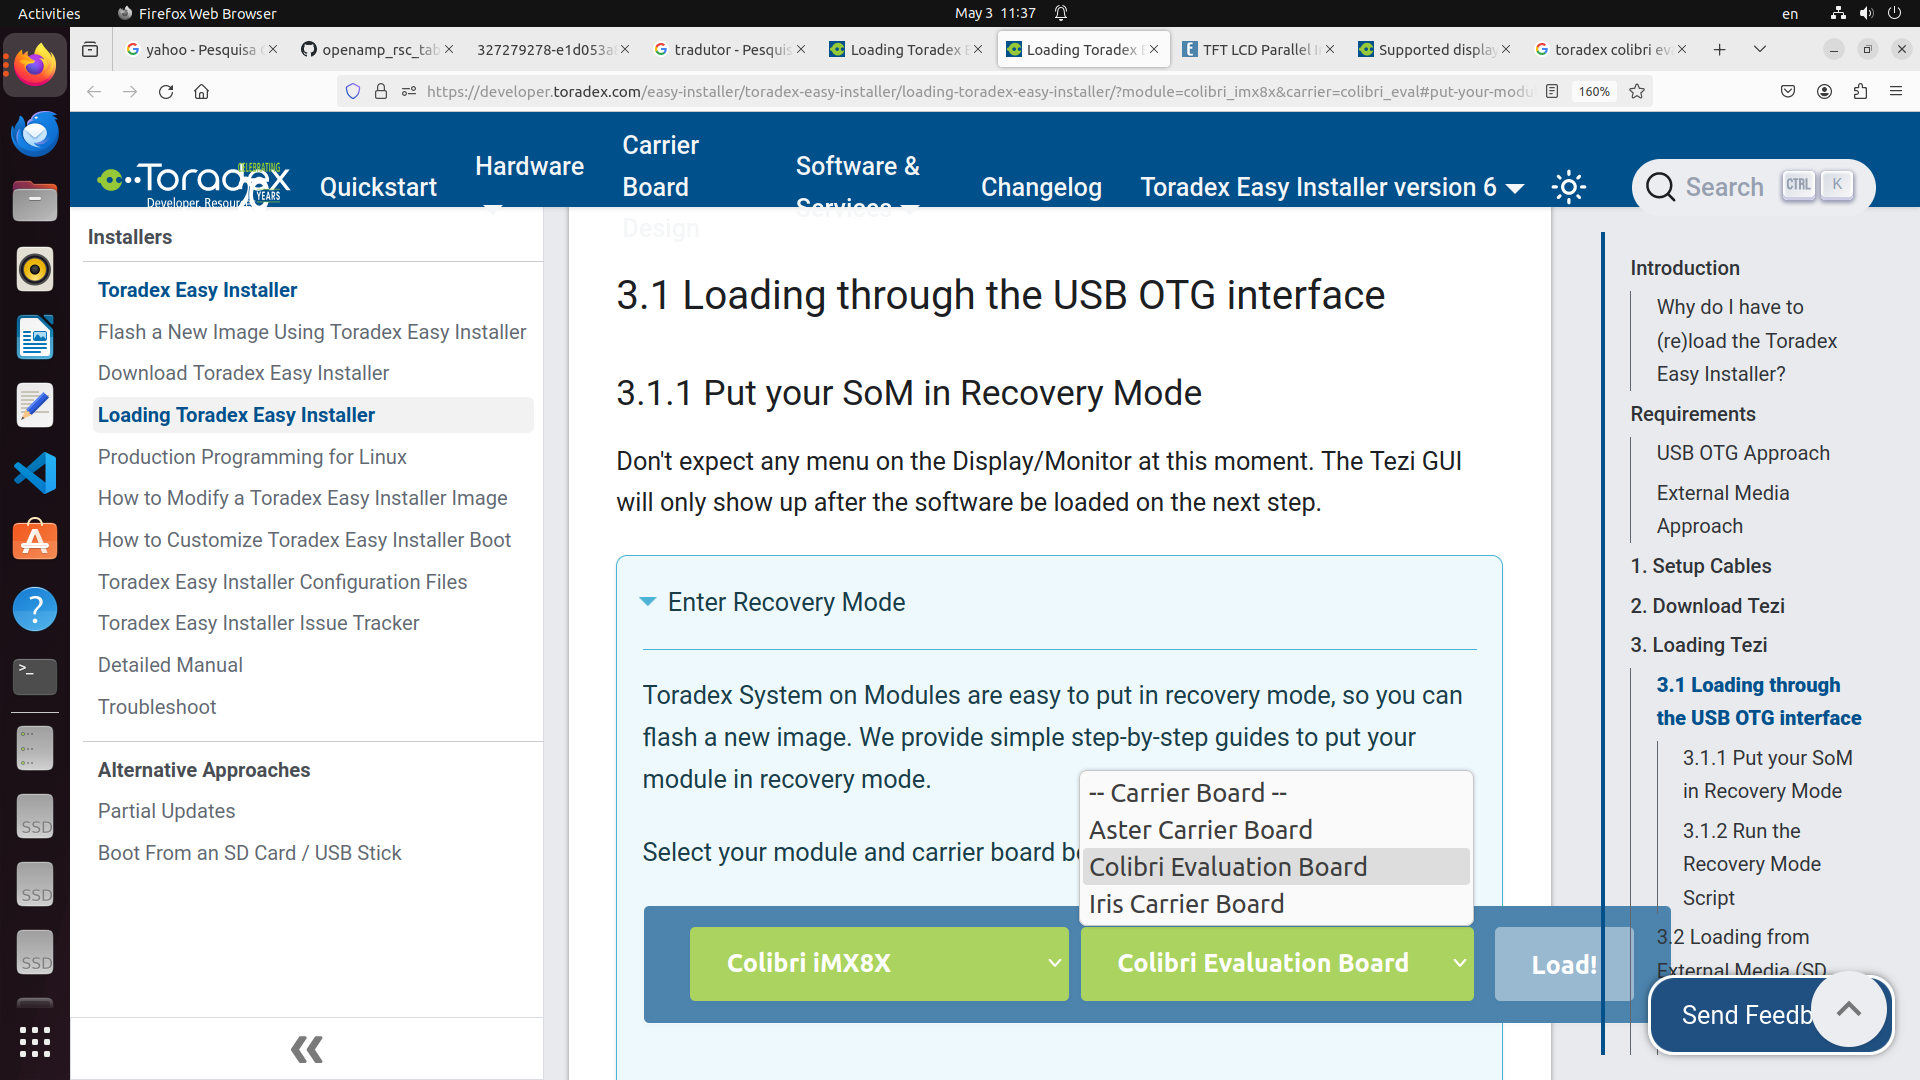
Task: Click the Load! button
Action: [x=1564, y=964]
